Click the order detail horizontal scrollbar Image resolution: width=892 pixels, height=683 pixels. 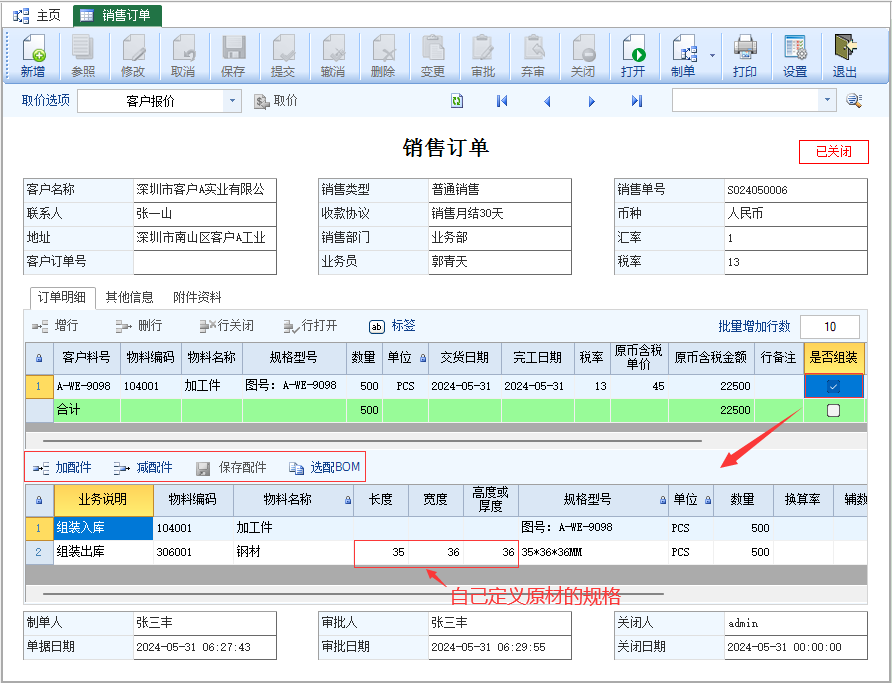(372, 440)
